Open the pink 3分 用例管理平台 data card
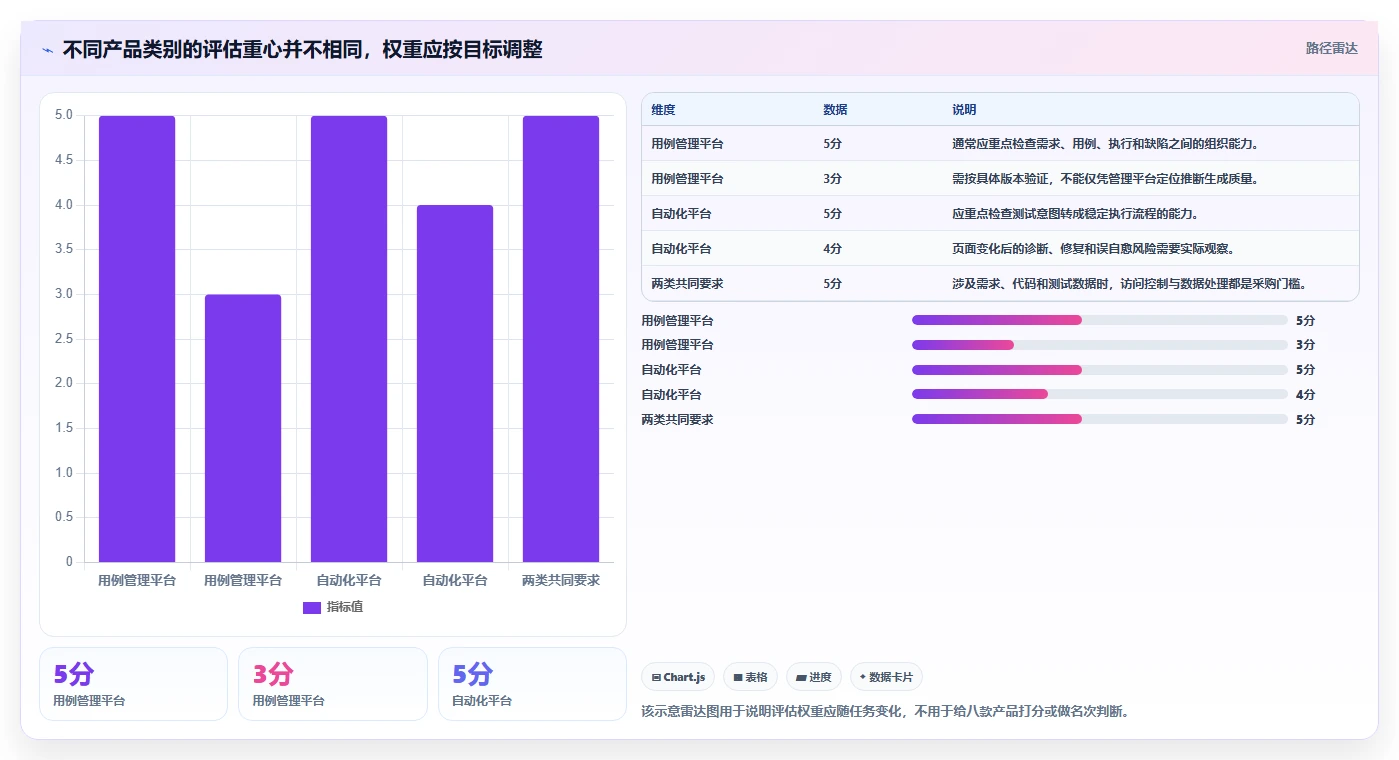Viewport: 1399px width, 760px height. point(332,684)
